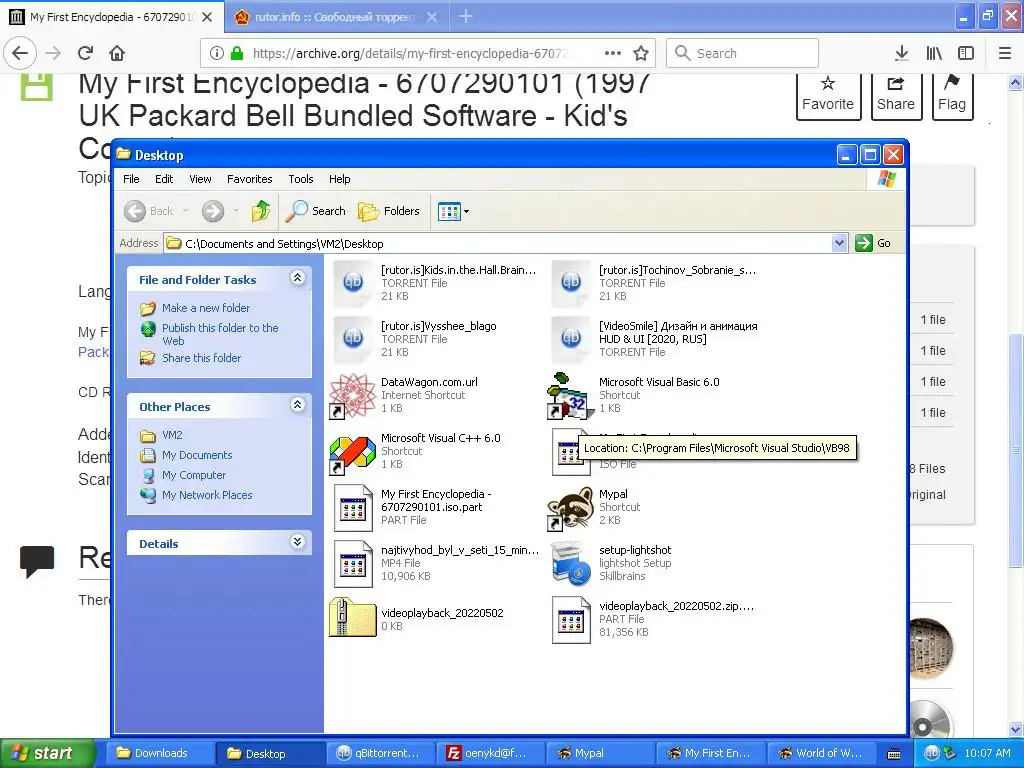Image resolution: width=1024 pixels, height=768 pixels.
Task: Click the Up folder icon in Explorer toolbar
Action: pos(261,211)
